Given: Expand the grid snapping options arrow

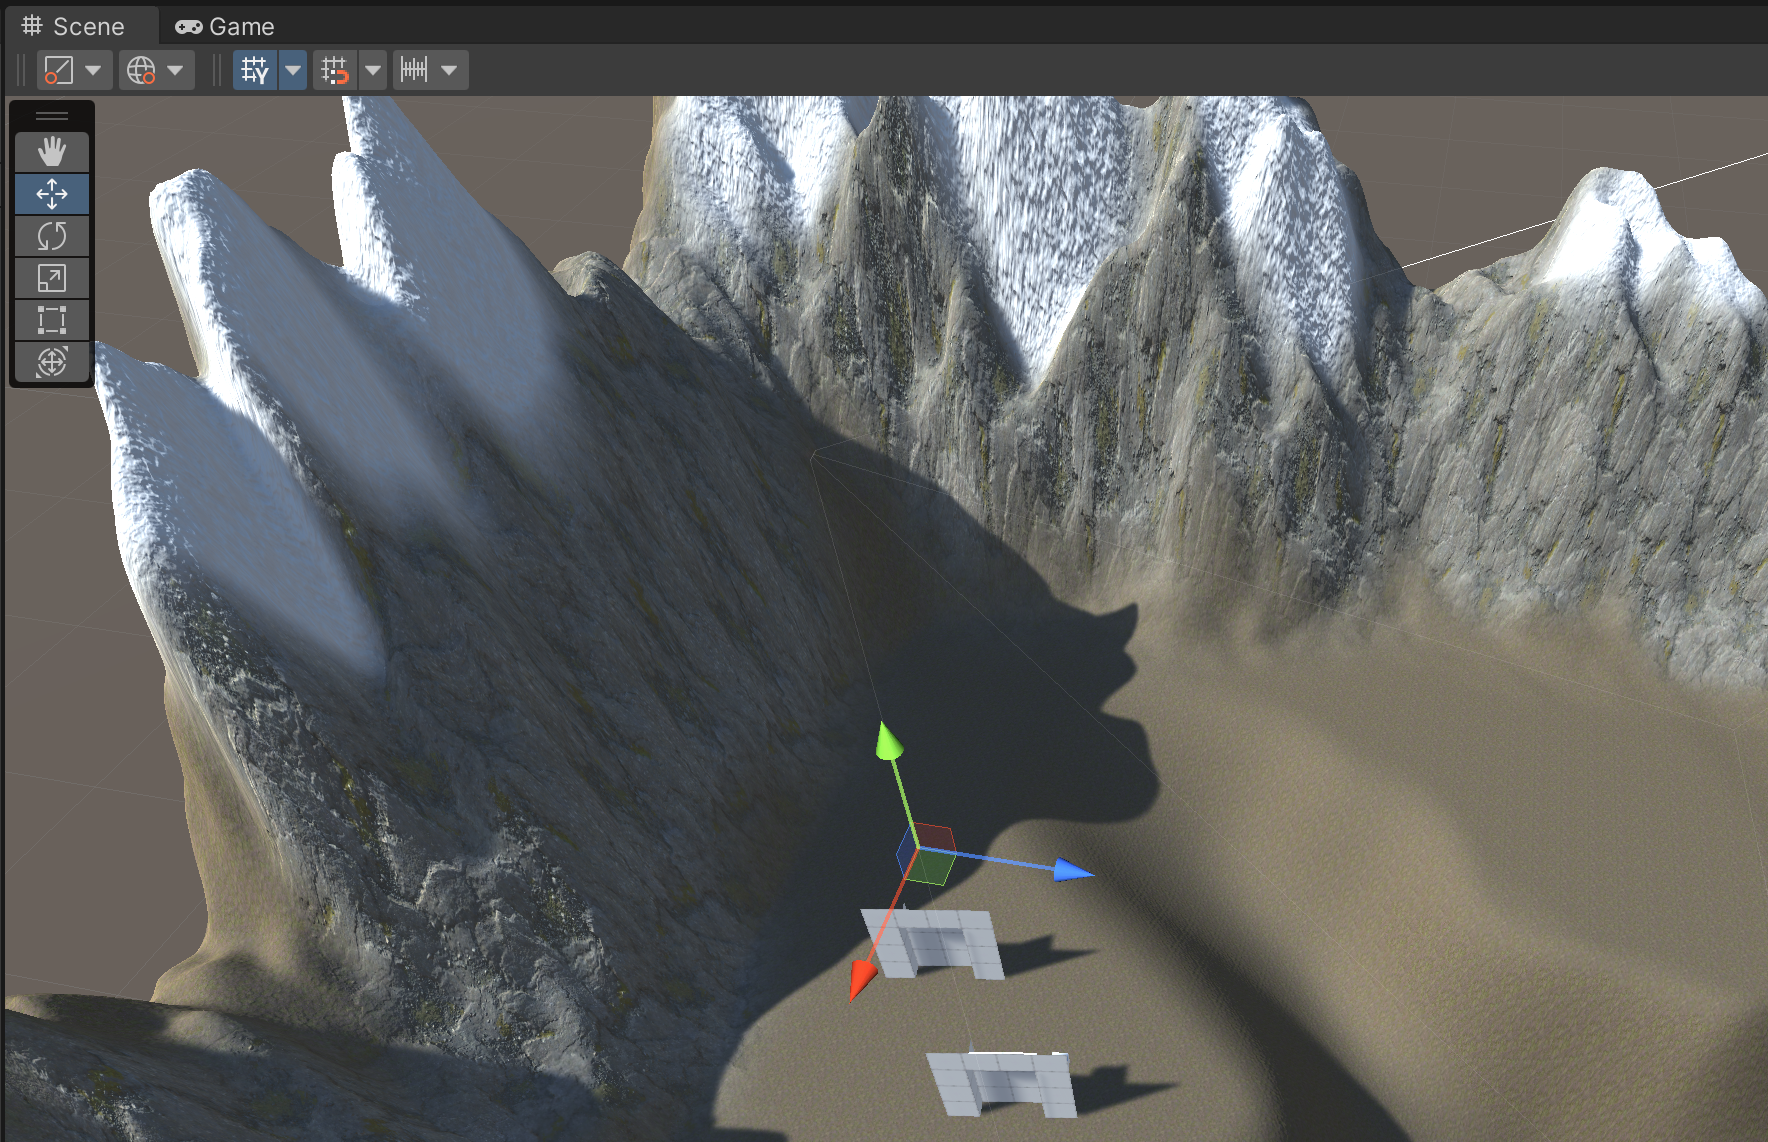Looking at the screenshot, I should 373,70.
